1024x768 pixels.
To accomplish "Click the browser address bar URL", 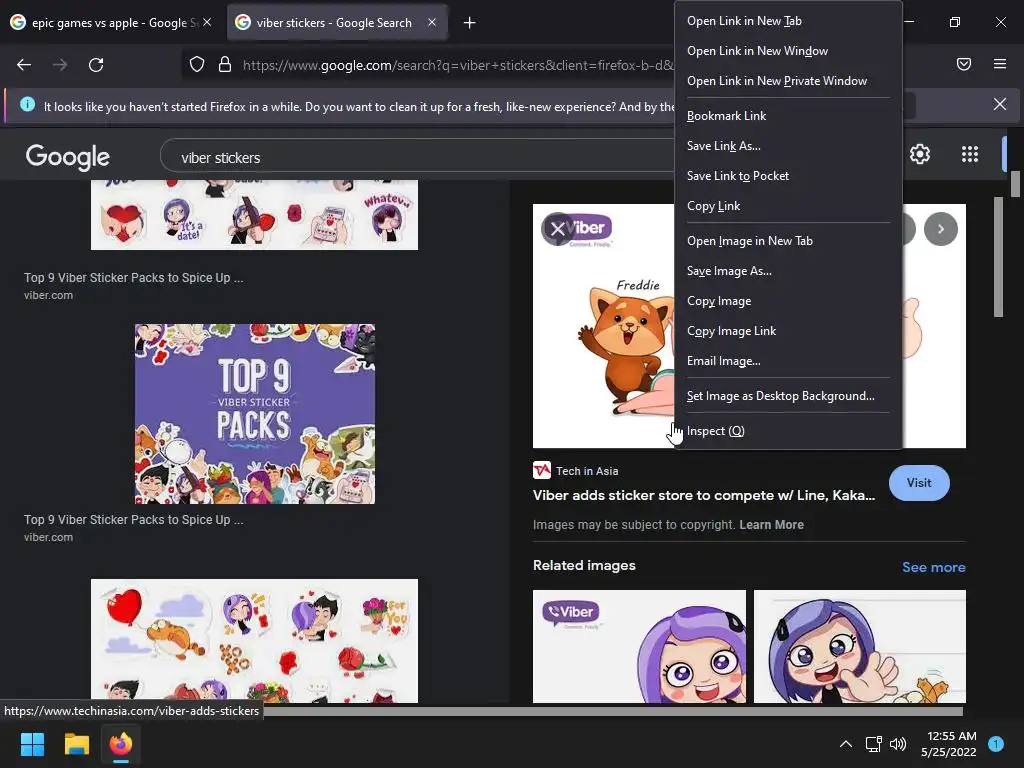I will coord(457,65).
